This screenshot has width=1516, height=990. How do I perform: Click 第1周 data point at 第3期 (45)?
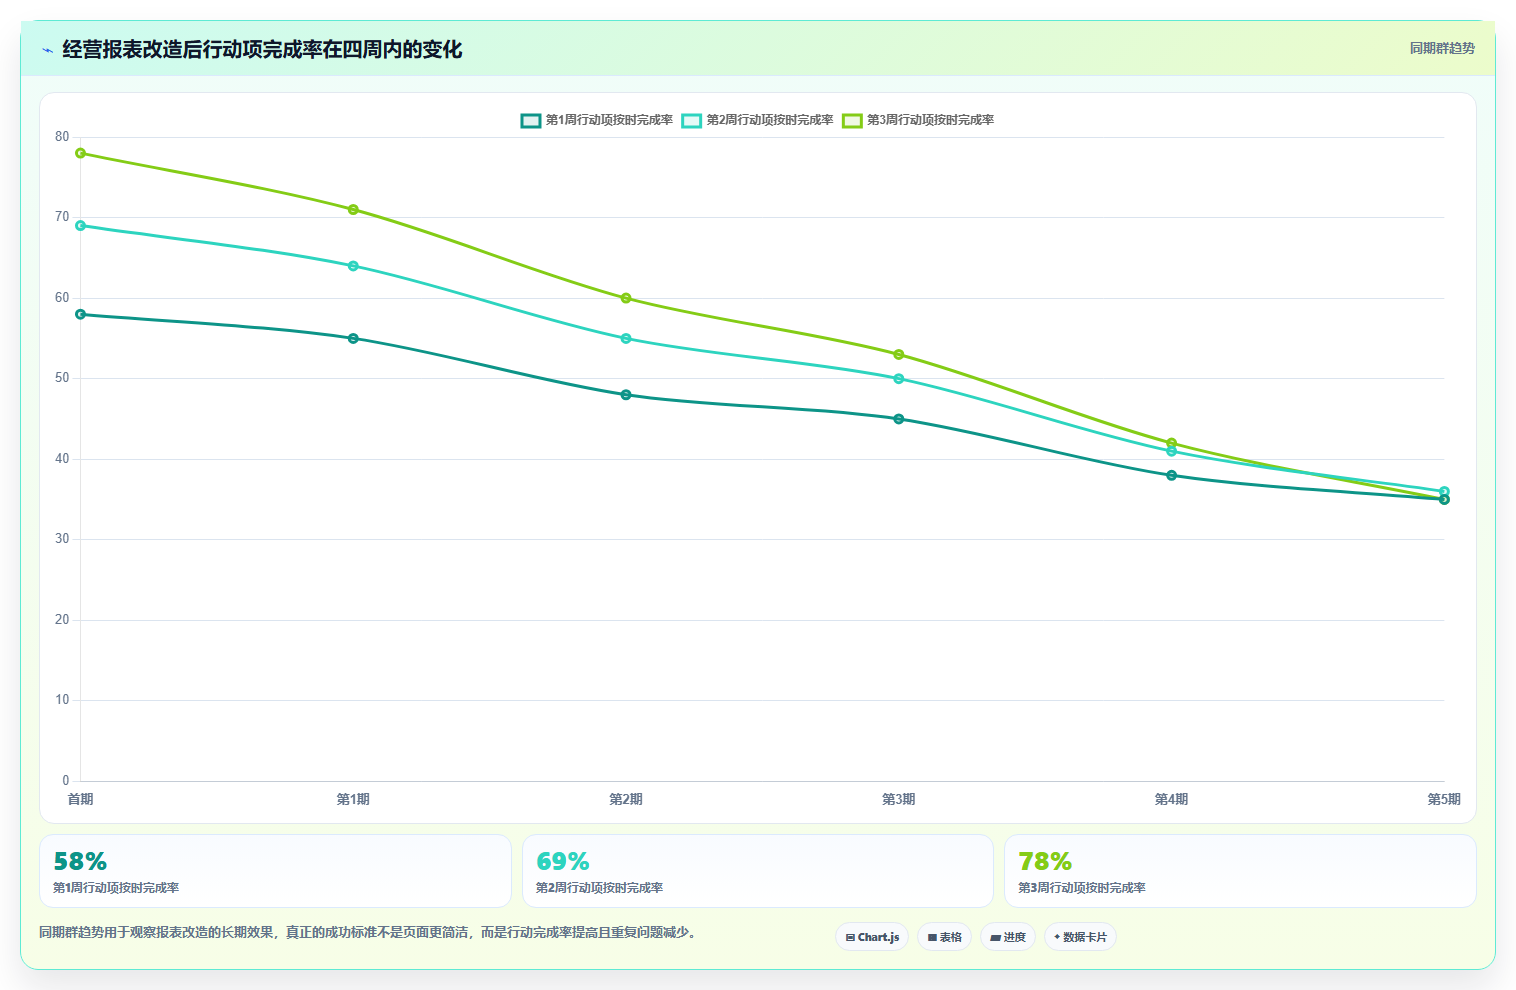[899, 419]
